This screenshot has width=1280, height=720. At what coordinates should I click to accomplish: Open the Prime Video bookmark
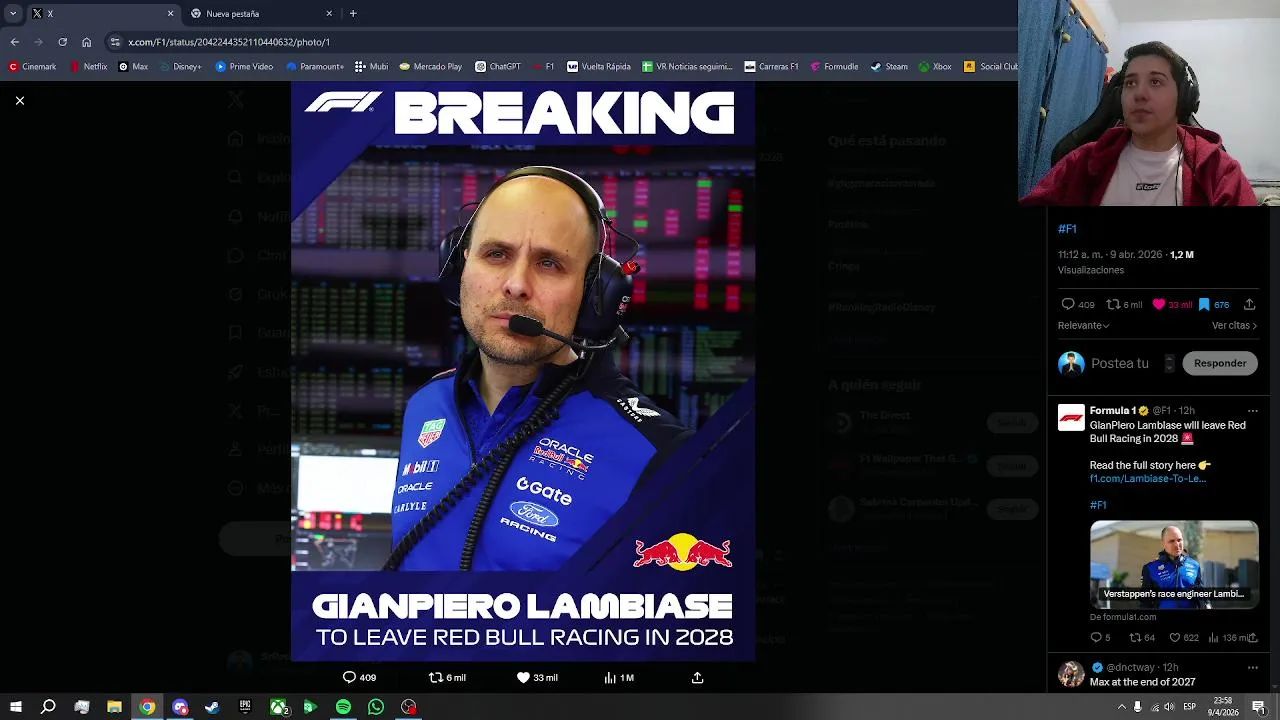click(244, 67)
